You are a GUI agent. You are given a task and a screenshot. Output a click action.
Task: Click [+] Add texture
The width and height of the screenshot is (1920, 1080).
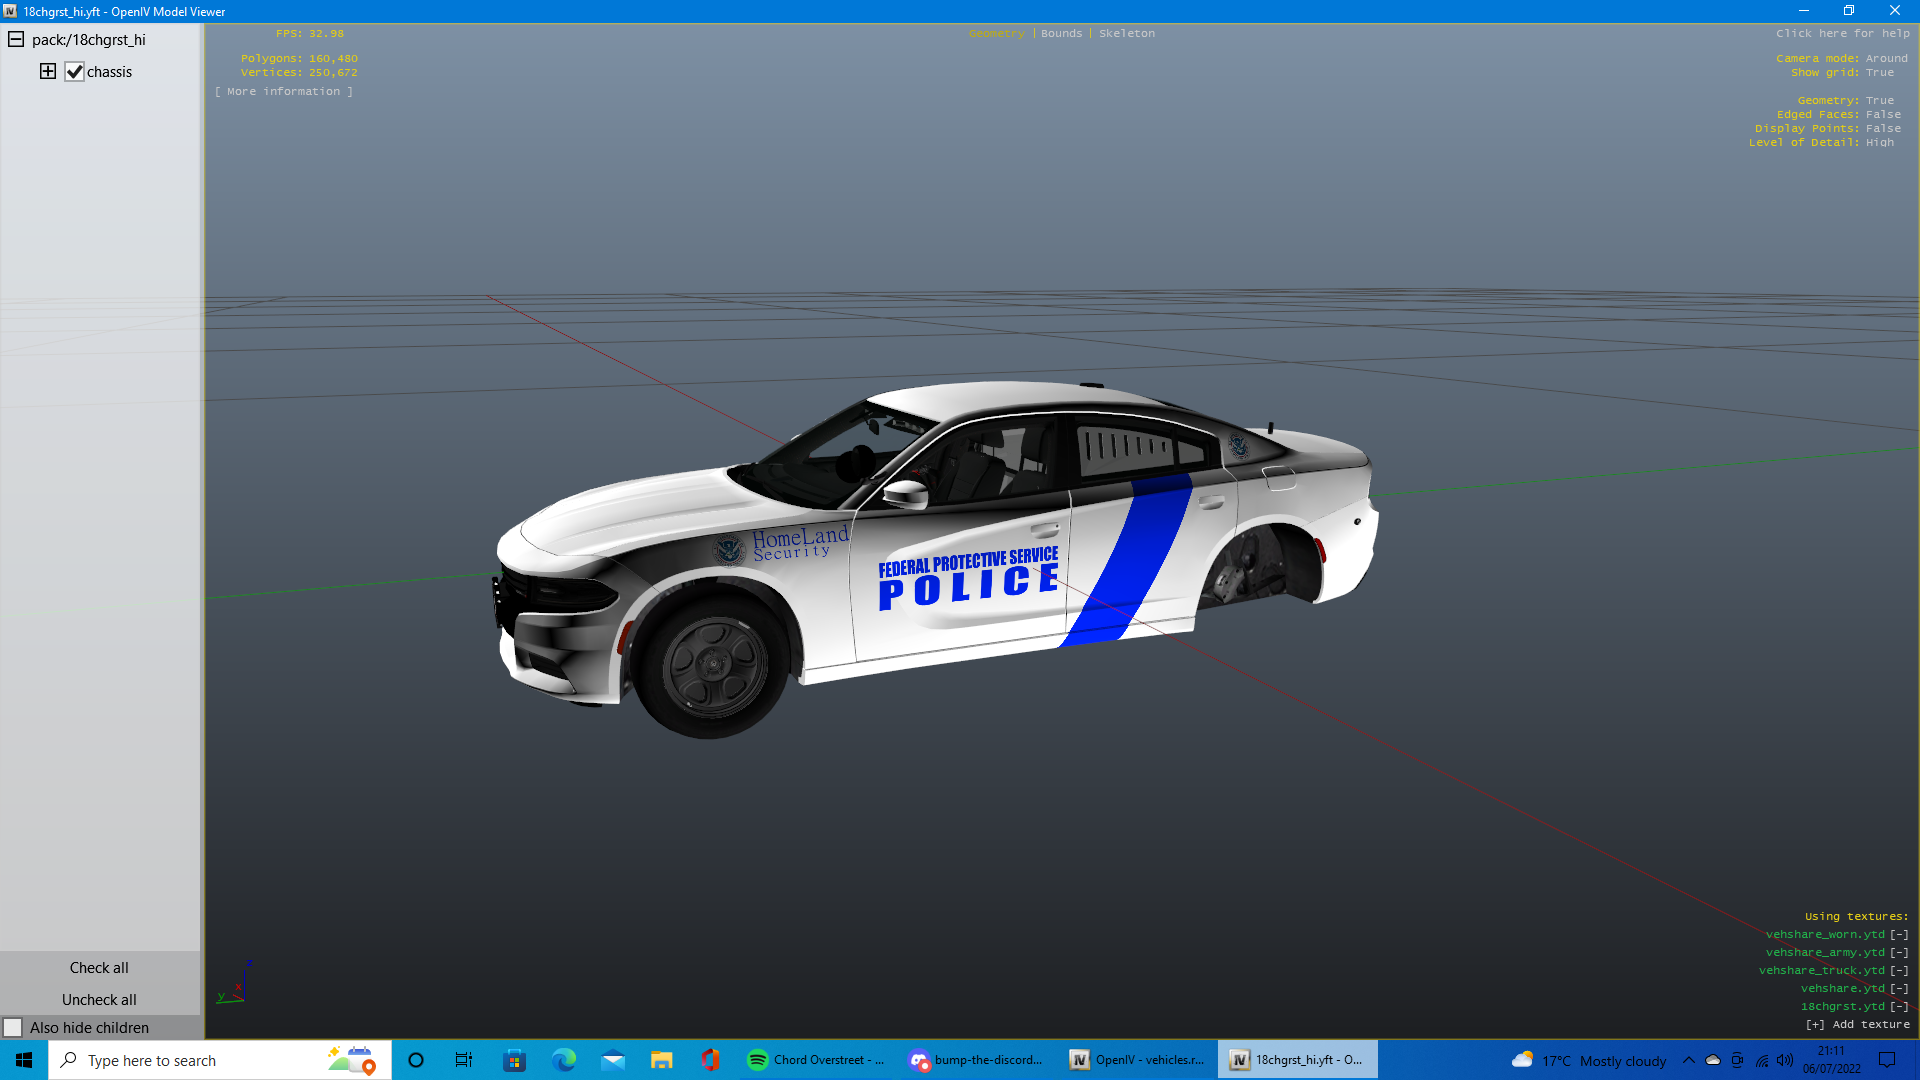click(x=1857, y=1025)
